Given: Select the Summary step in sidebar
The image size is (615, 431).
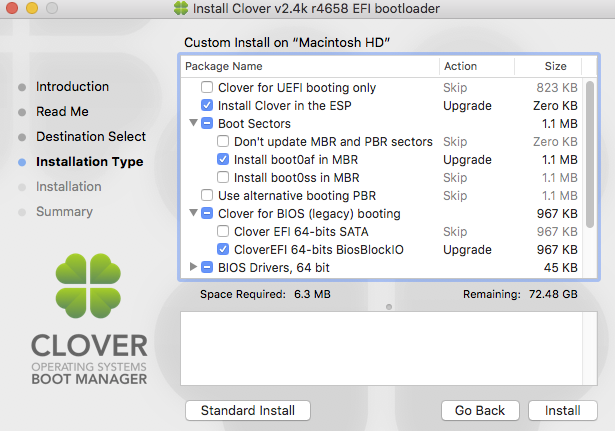Looking at the screenshot, I should click(x=64, y=212).
